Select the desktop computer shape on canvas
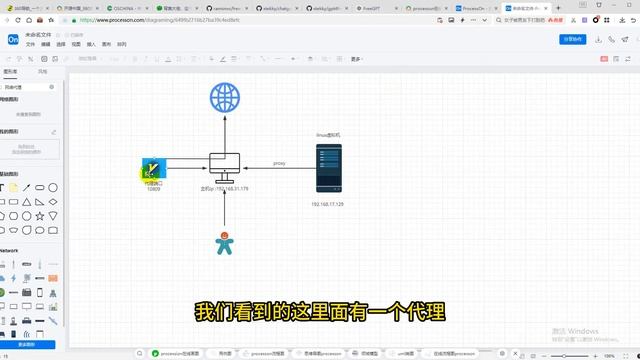Screen dimensions: 640x360 pyautogui.click(x=224, y=168)
